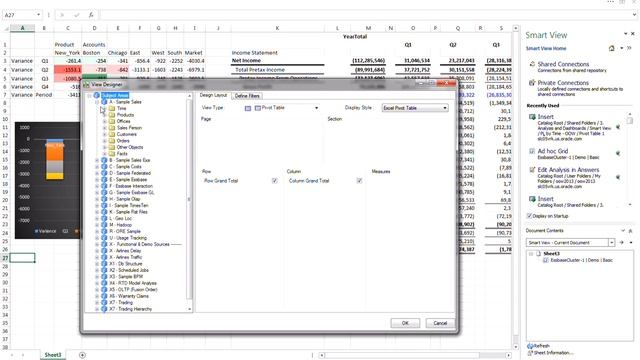The width and height of the screenshot is (640, 360).
Task: Select column header K in Excel
Action: click(277, 28)
